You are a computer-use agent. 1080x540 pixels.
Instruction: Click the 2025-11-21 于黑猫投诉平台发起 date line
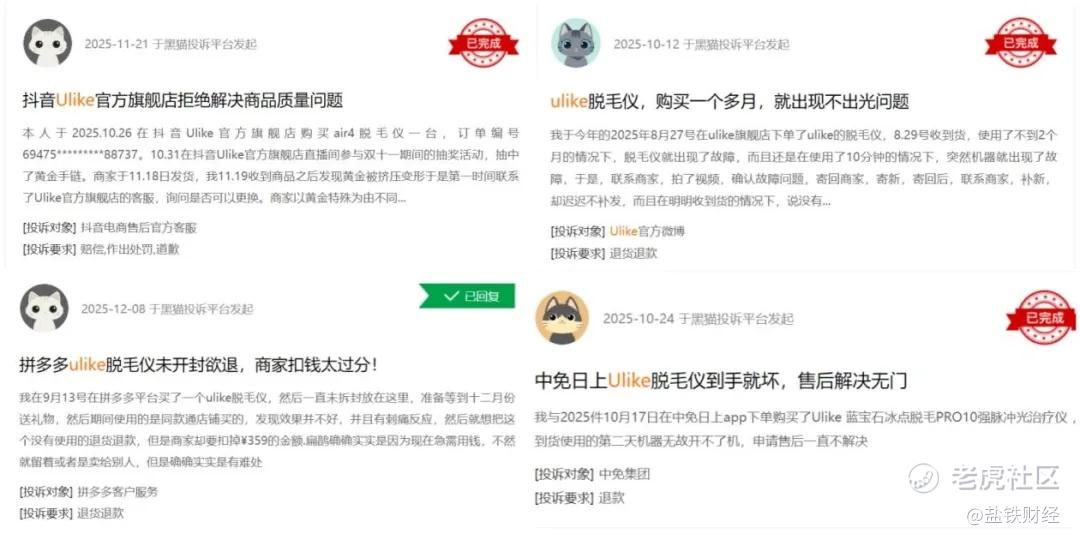click(171, 44)
